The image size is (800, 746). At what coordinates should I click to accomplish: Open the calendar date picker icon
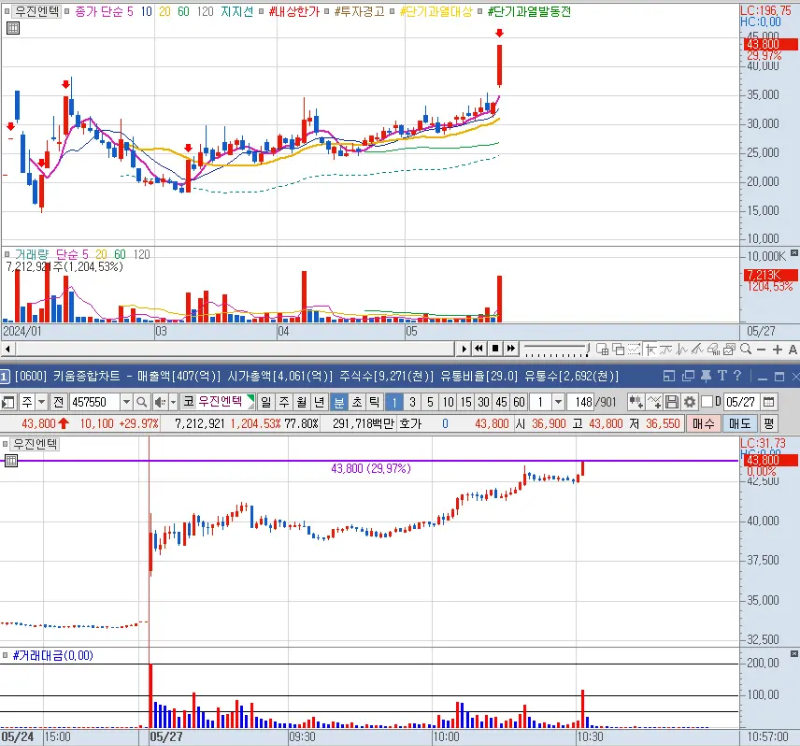pyautogui.click(x=768, y=402)
